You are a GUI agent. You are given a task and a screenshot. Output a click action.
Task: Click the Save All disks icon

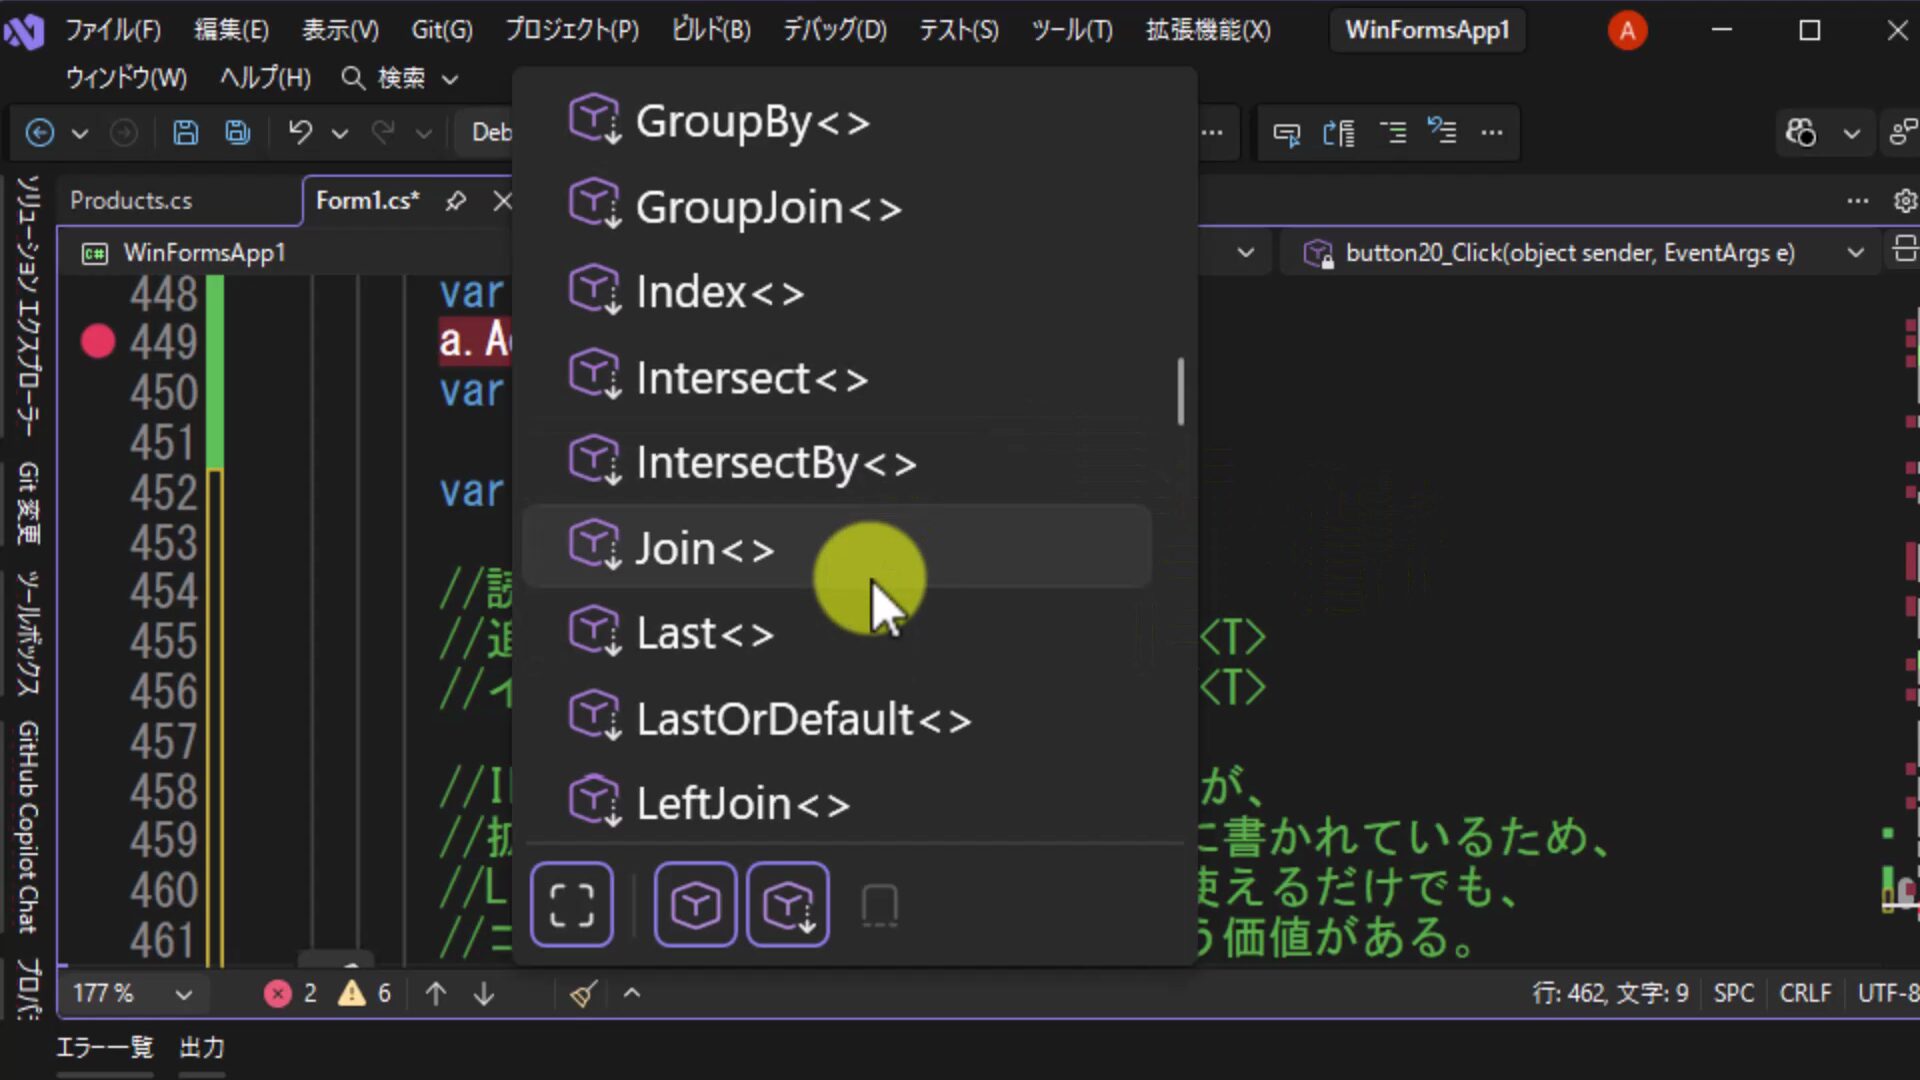point(238,132)
